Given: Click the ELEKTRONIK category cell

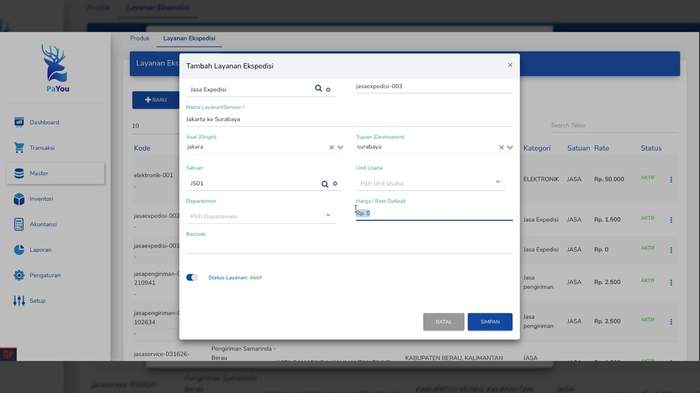Looking at the screenshot, I should (541, 179).
